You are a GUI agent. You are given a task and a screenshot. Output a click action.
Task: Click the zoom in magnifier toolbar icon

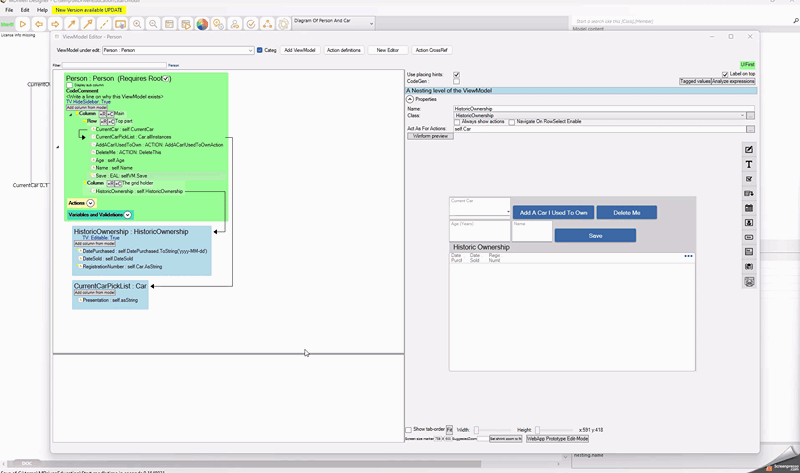pos(137,24)
